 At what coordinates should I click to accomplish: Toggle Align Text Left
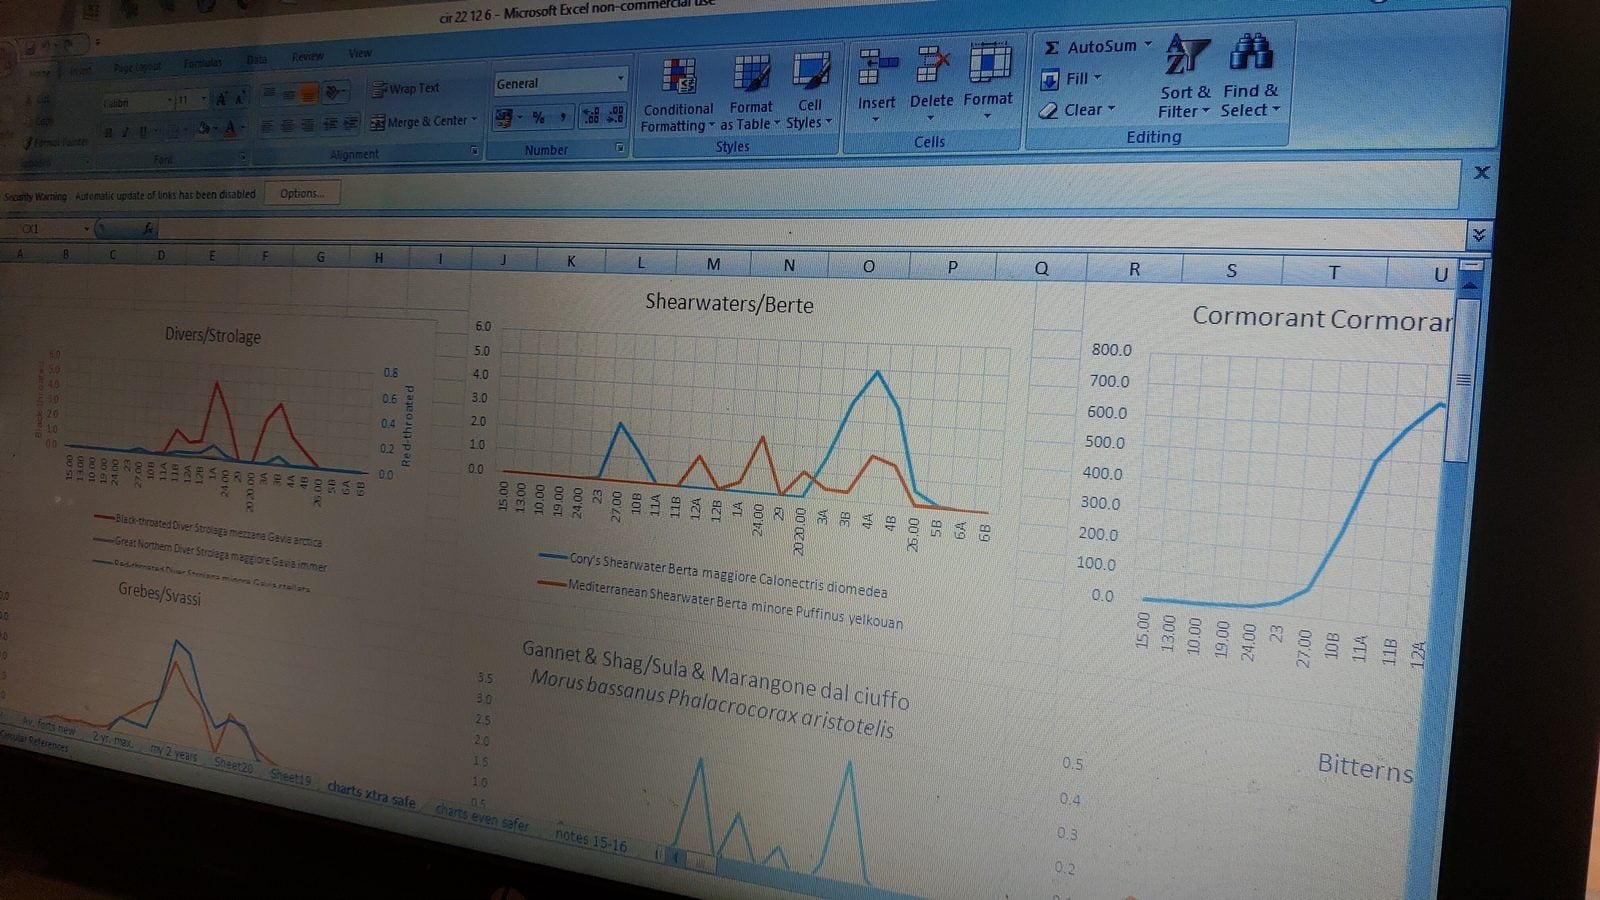tap(267, 126)
